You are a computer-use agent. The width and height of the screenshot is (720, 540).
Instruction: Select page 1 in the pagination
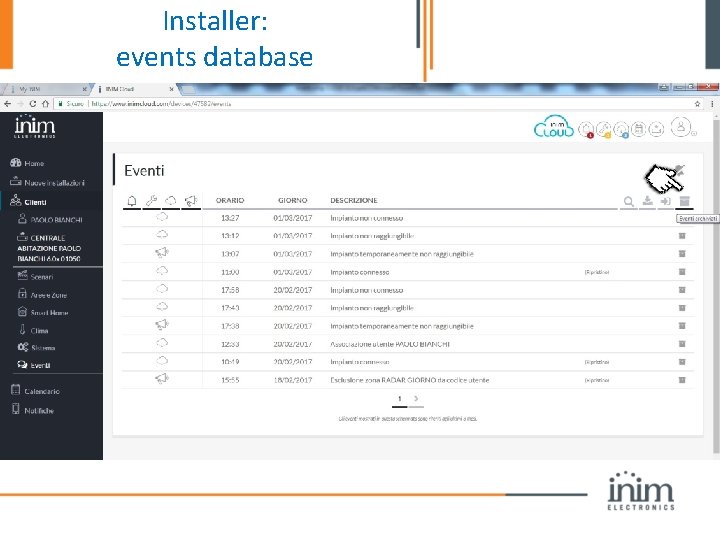click(x=399, y=399)
